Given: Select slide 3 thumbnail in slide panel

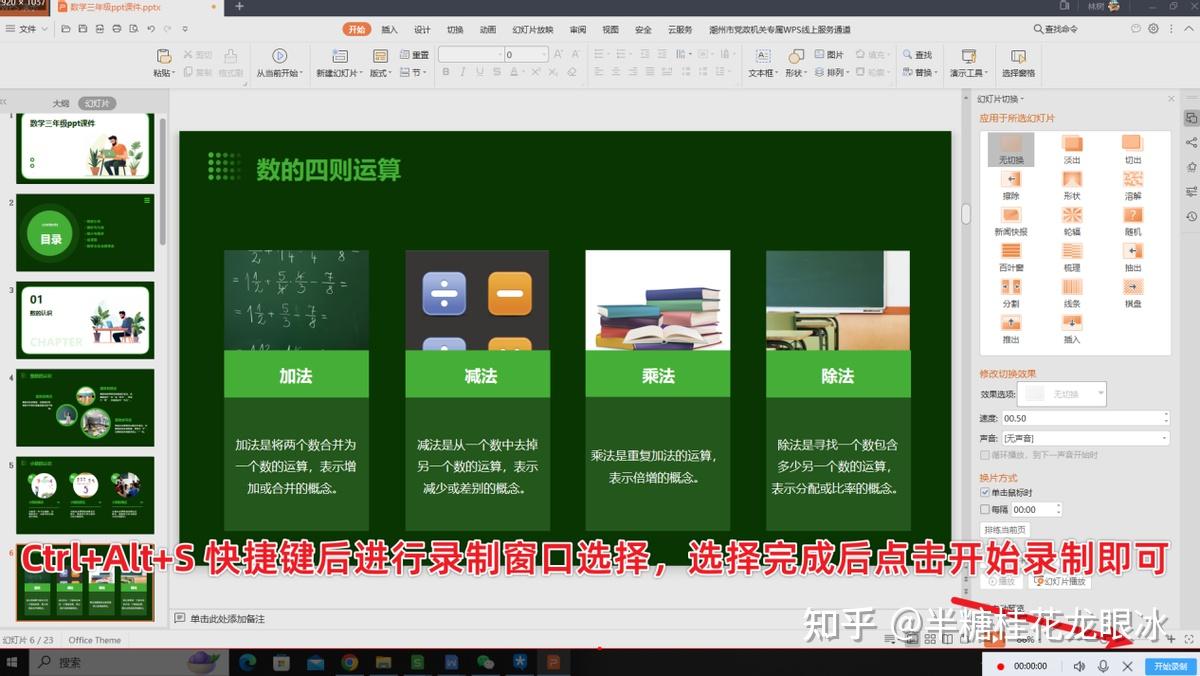Looking at the screenshot, I should (x=84, y=319).
